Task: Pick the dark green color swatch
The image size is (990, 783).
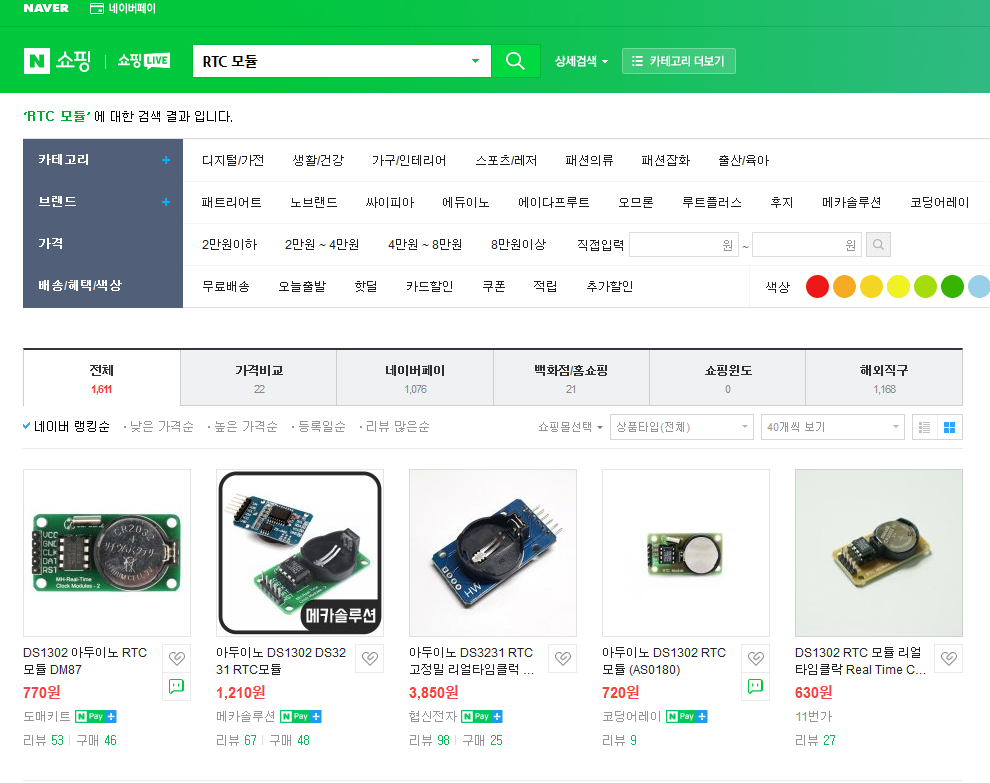Action: click(x=952, y=287)
